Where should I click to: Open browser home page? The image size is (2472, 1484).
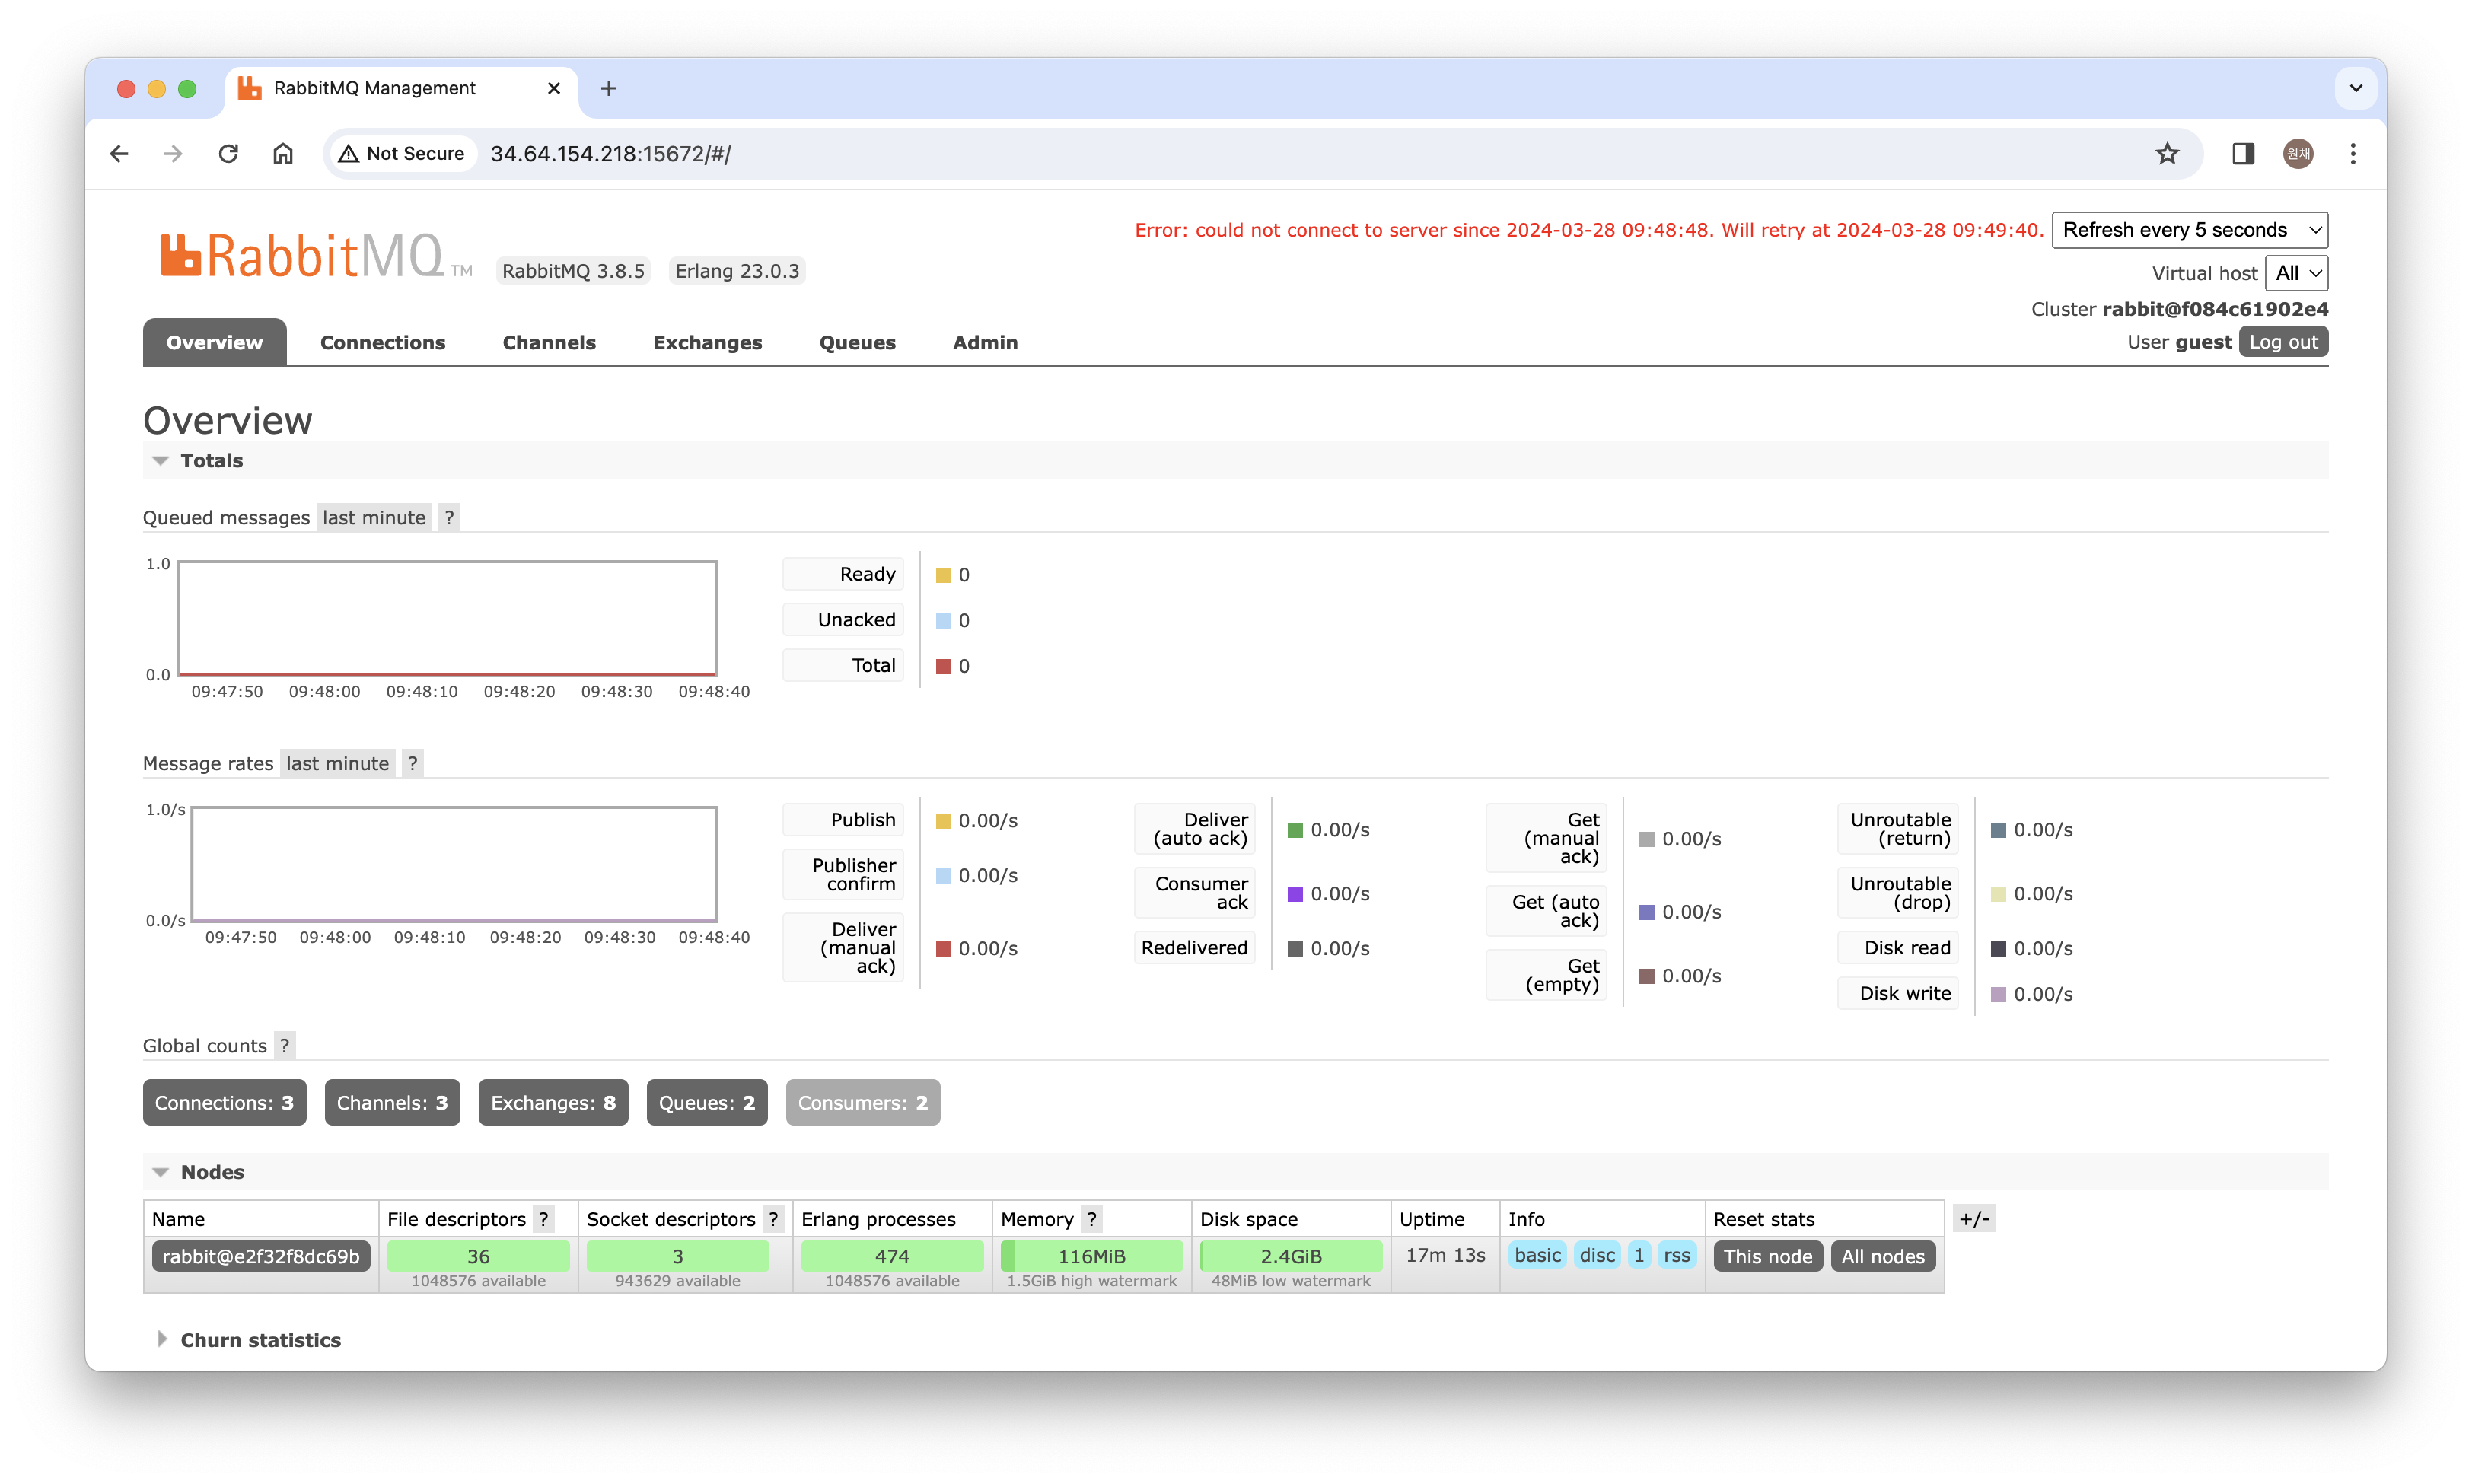pos(283,154)
